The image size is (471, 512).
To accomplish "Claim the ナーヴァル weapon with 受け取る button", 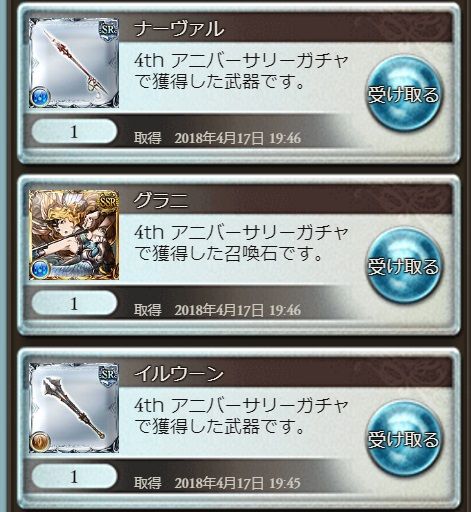I will click(x=404, y=94).
